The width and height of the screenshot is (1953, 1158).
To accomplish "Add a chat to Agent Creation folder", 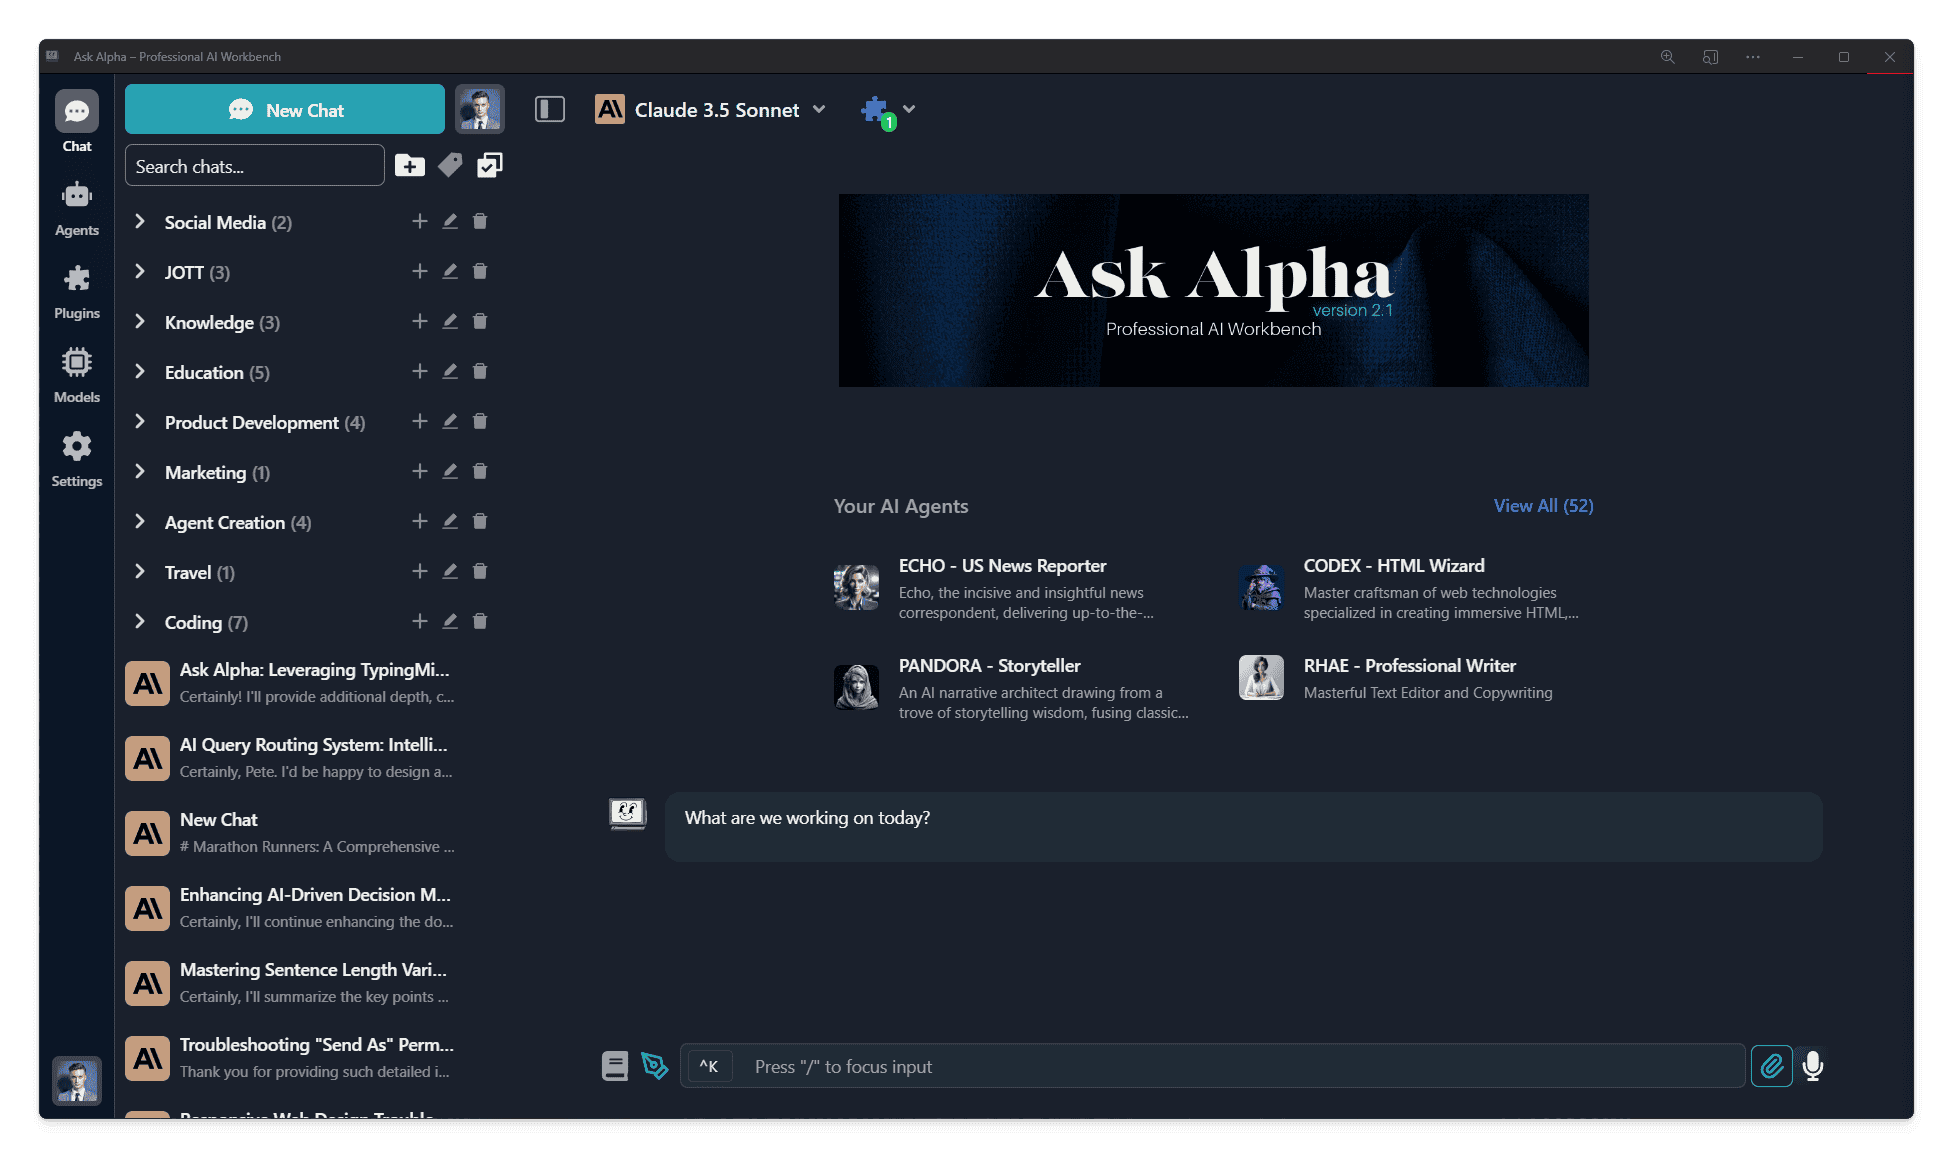I will point(420,521).
